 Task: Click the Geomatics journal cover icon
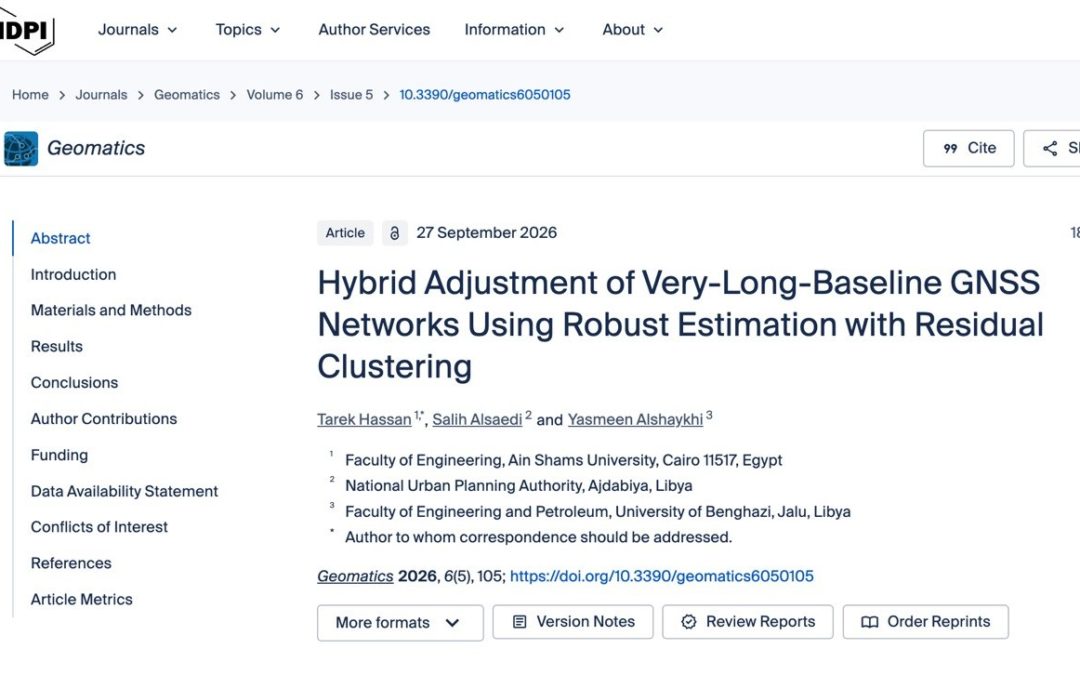[x=21, y=148]
